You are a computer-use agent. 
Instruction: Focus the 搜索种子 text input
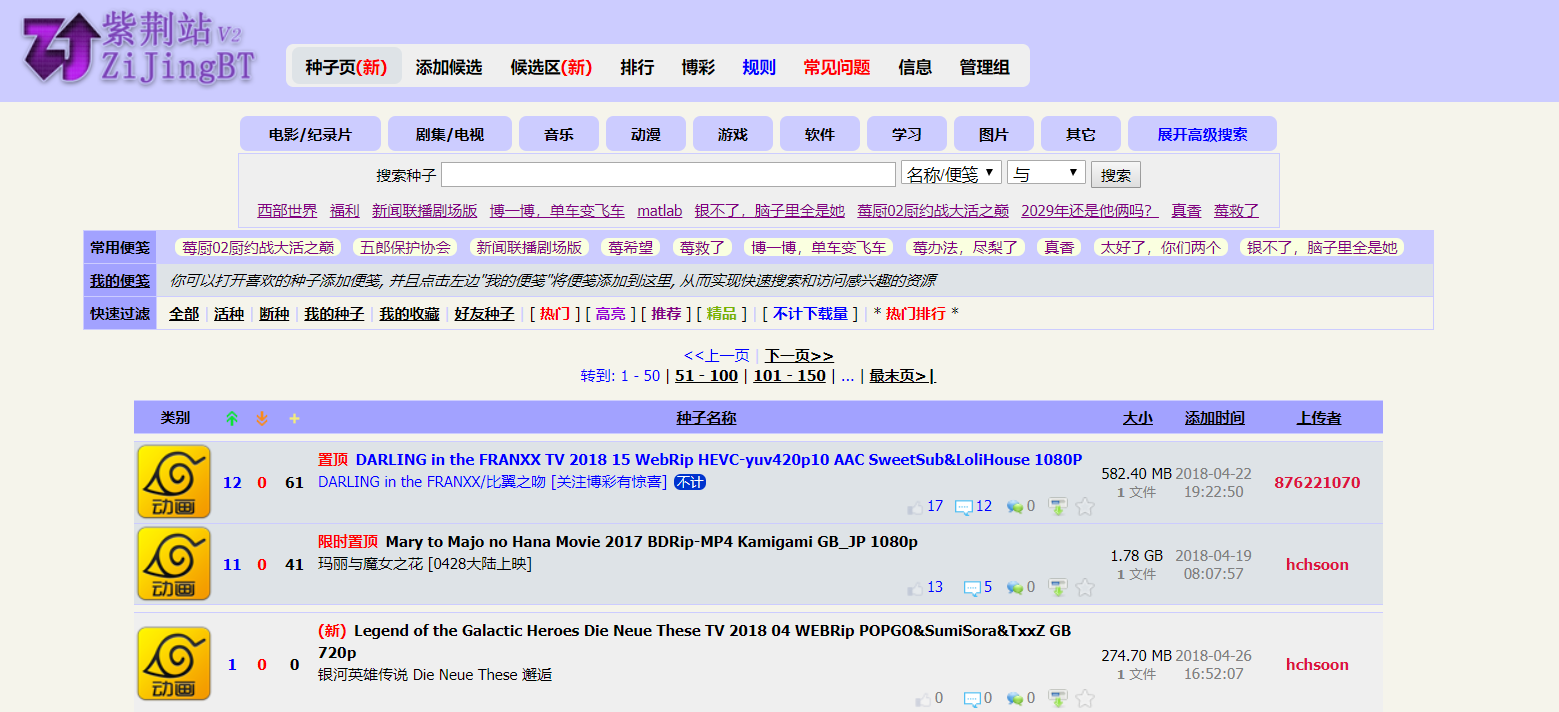(668, 175)
